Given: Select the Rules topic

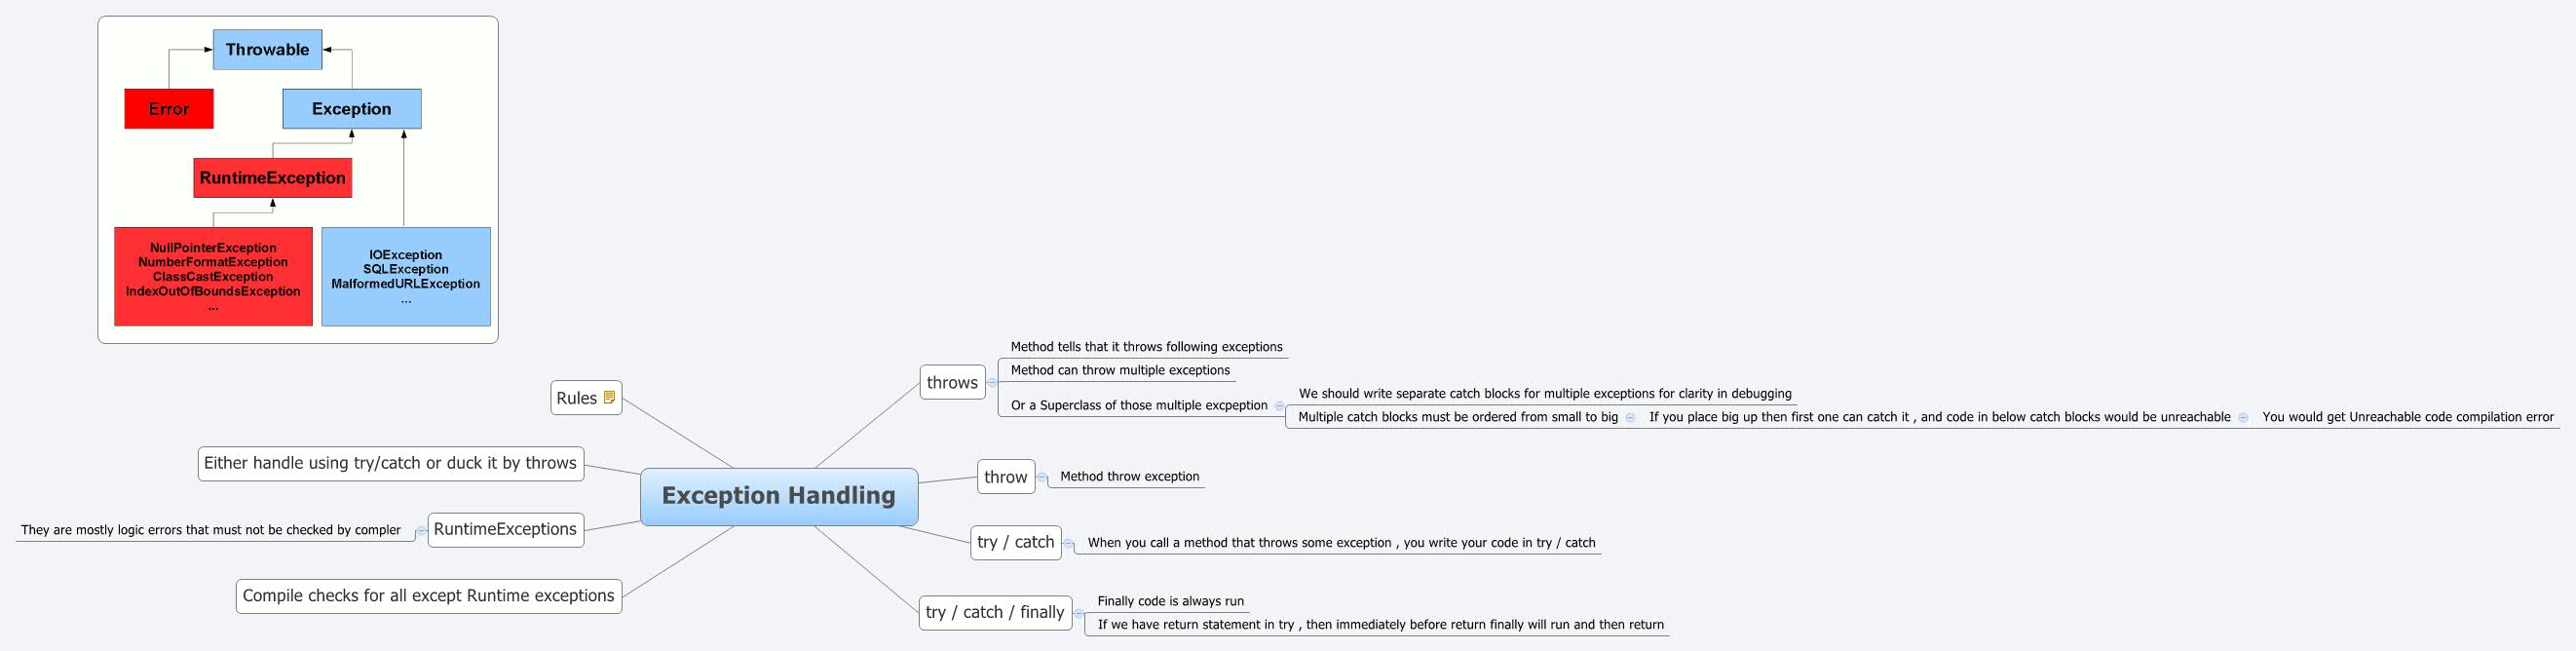Looking at the screenshot, I should (576, 398).
